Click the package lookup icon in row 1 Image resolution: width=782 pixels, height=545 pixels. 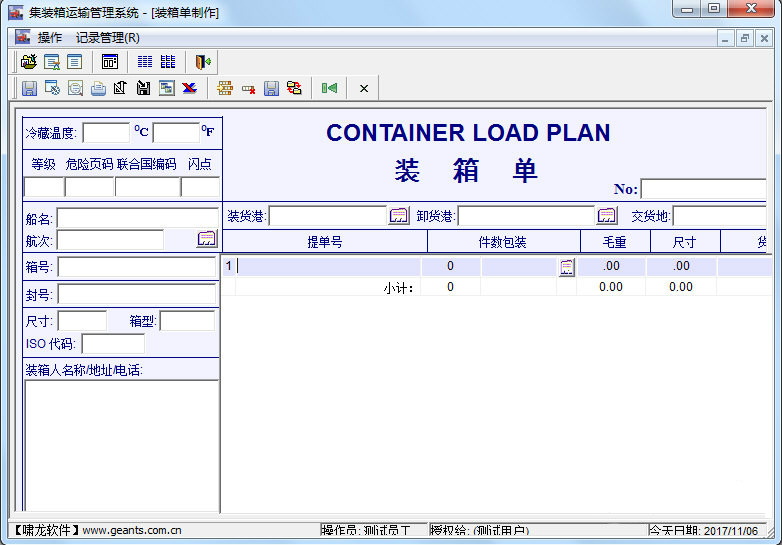click(567, 267)
